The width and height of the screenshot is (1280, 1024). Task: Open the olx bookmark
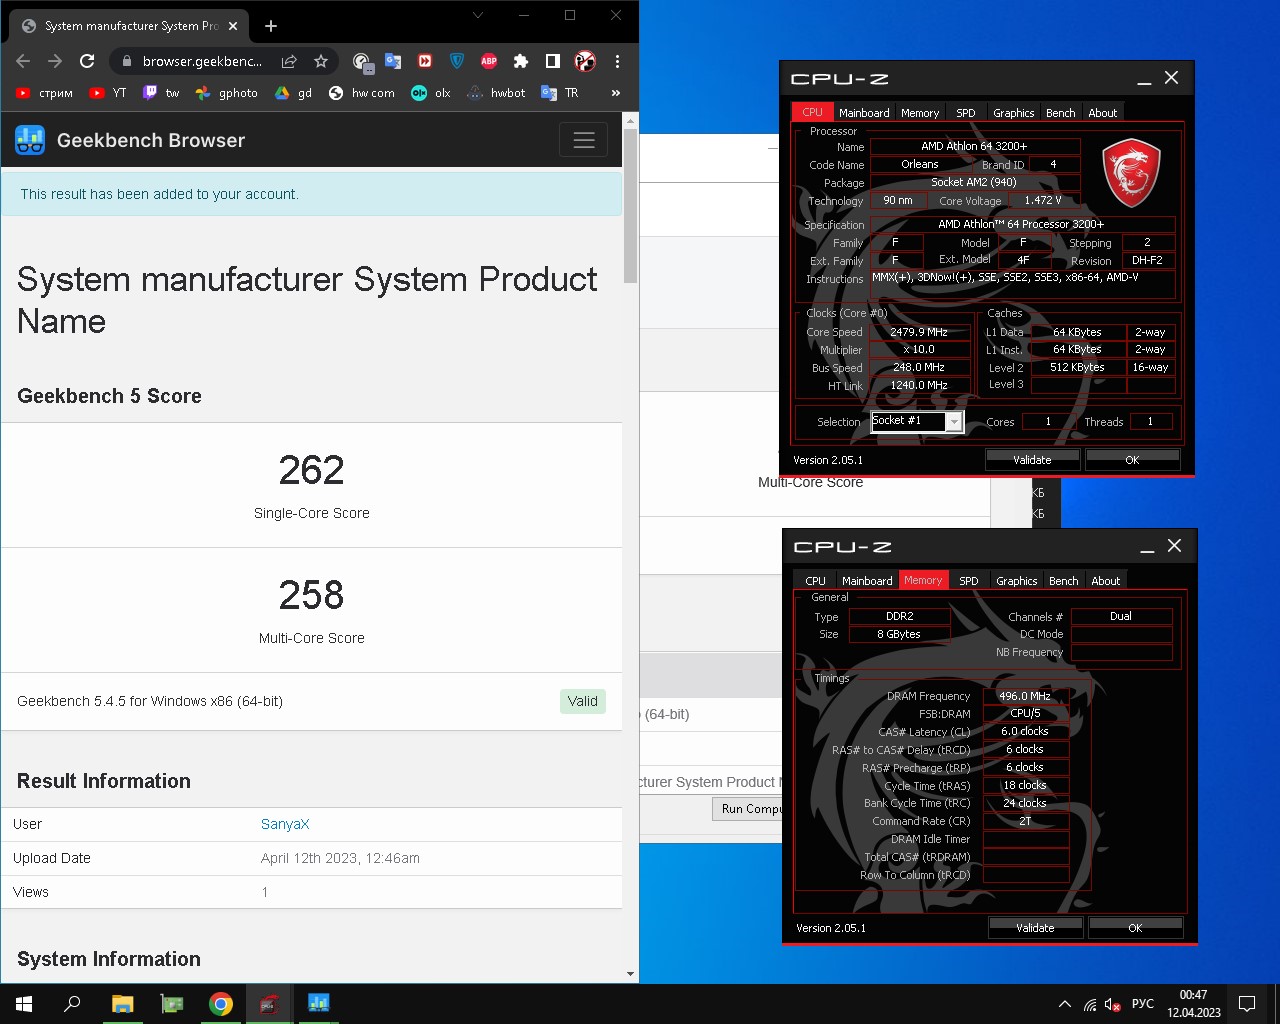point(431,93)
